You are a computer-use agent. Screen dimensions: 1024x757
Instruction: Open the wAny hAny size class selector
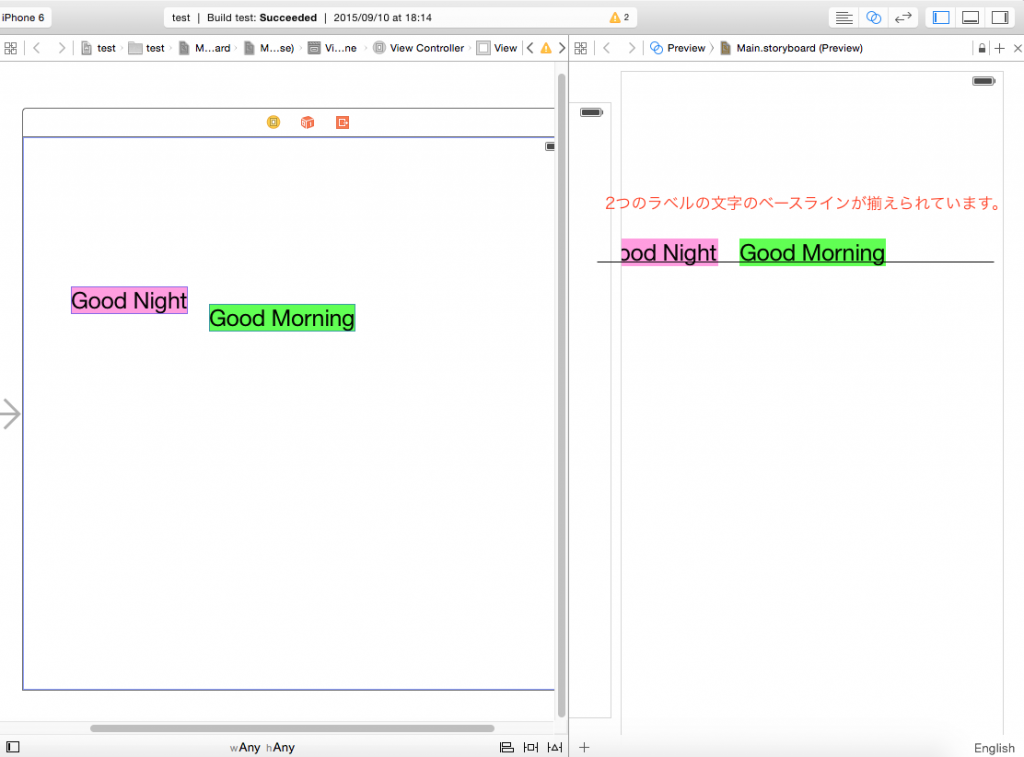262,747
